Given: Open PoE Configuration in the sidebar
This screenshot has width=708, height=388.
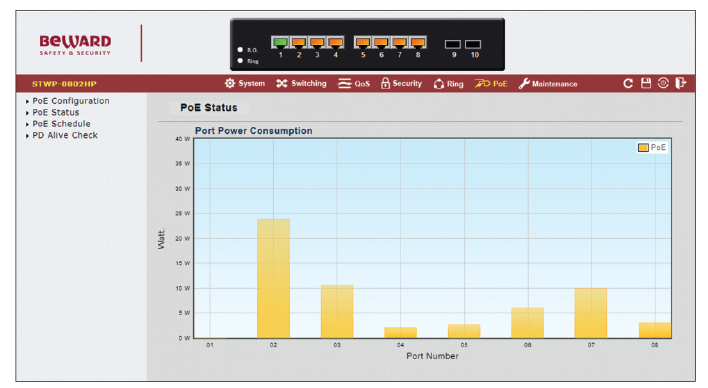Looking at the screenshot, I should [71, 101].
